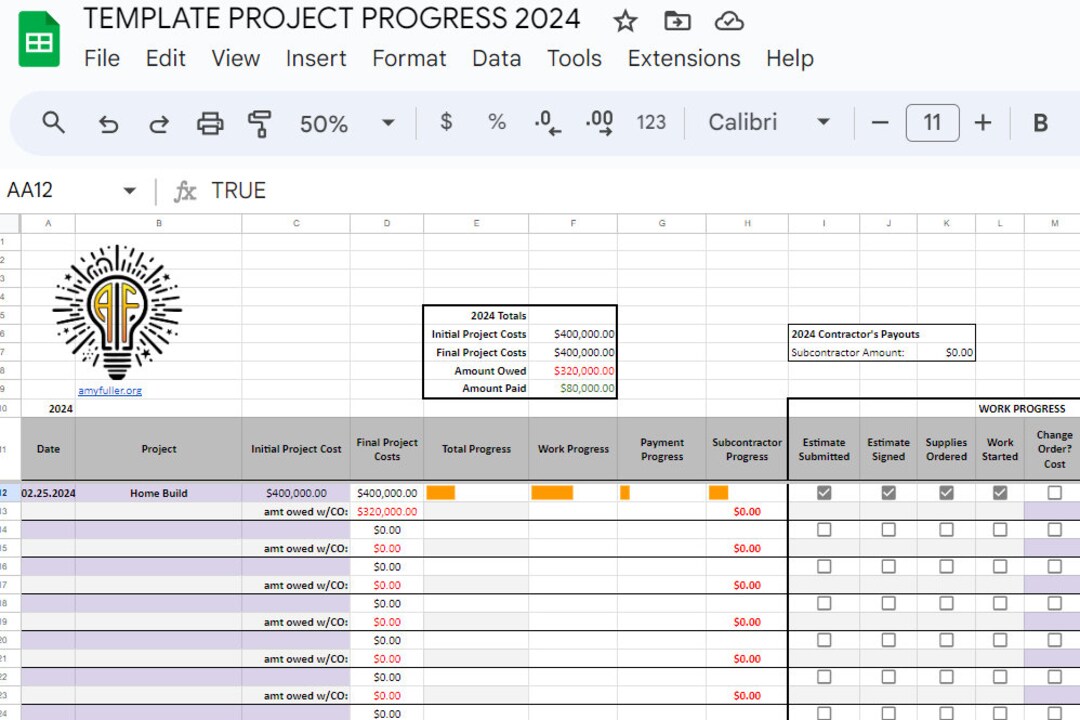
Task: Expand the name box dropdown showing AA12
Action: tap(129, 190)
